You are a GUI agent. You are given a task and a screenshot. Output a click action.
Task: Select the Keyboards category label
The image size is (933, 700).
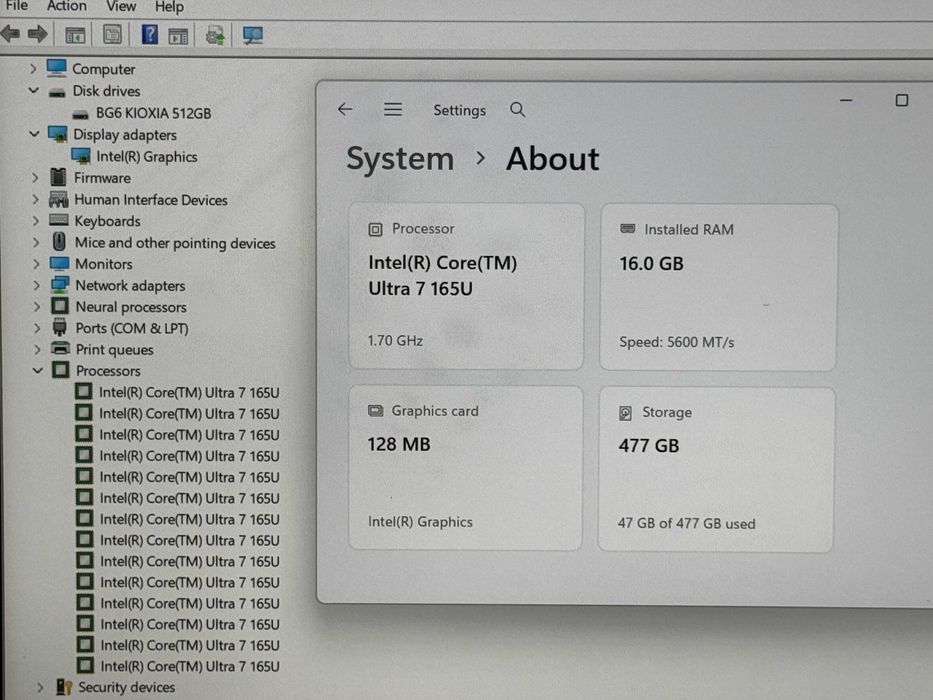[x=107, y=221]
